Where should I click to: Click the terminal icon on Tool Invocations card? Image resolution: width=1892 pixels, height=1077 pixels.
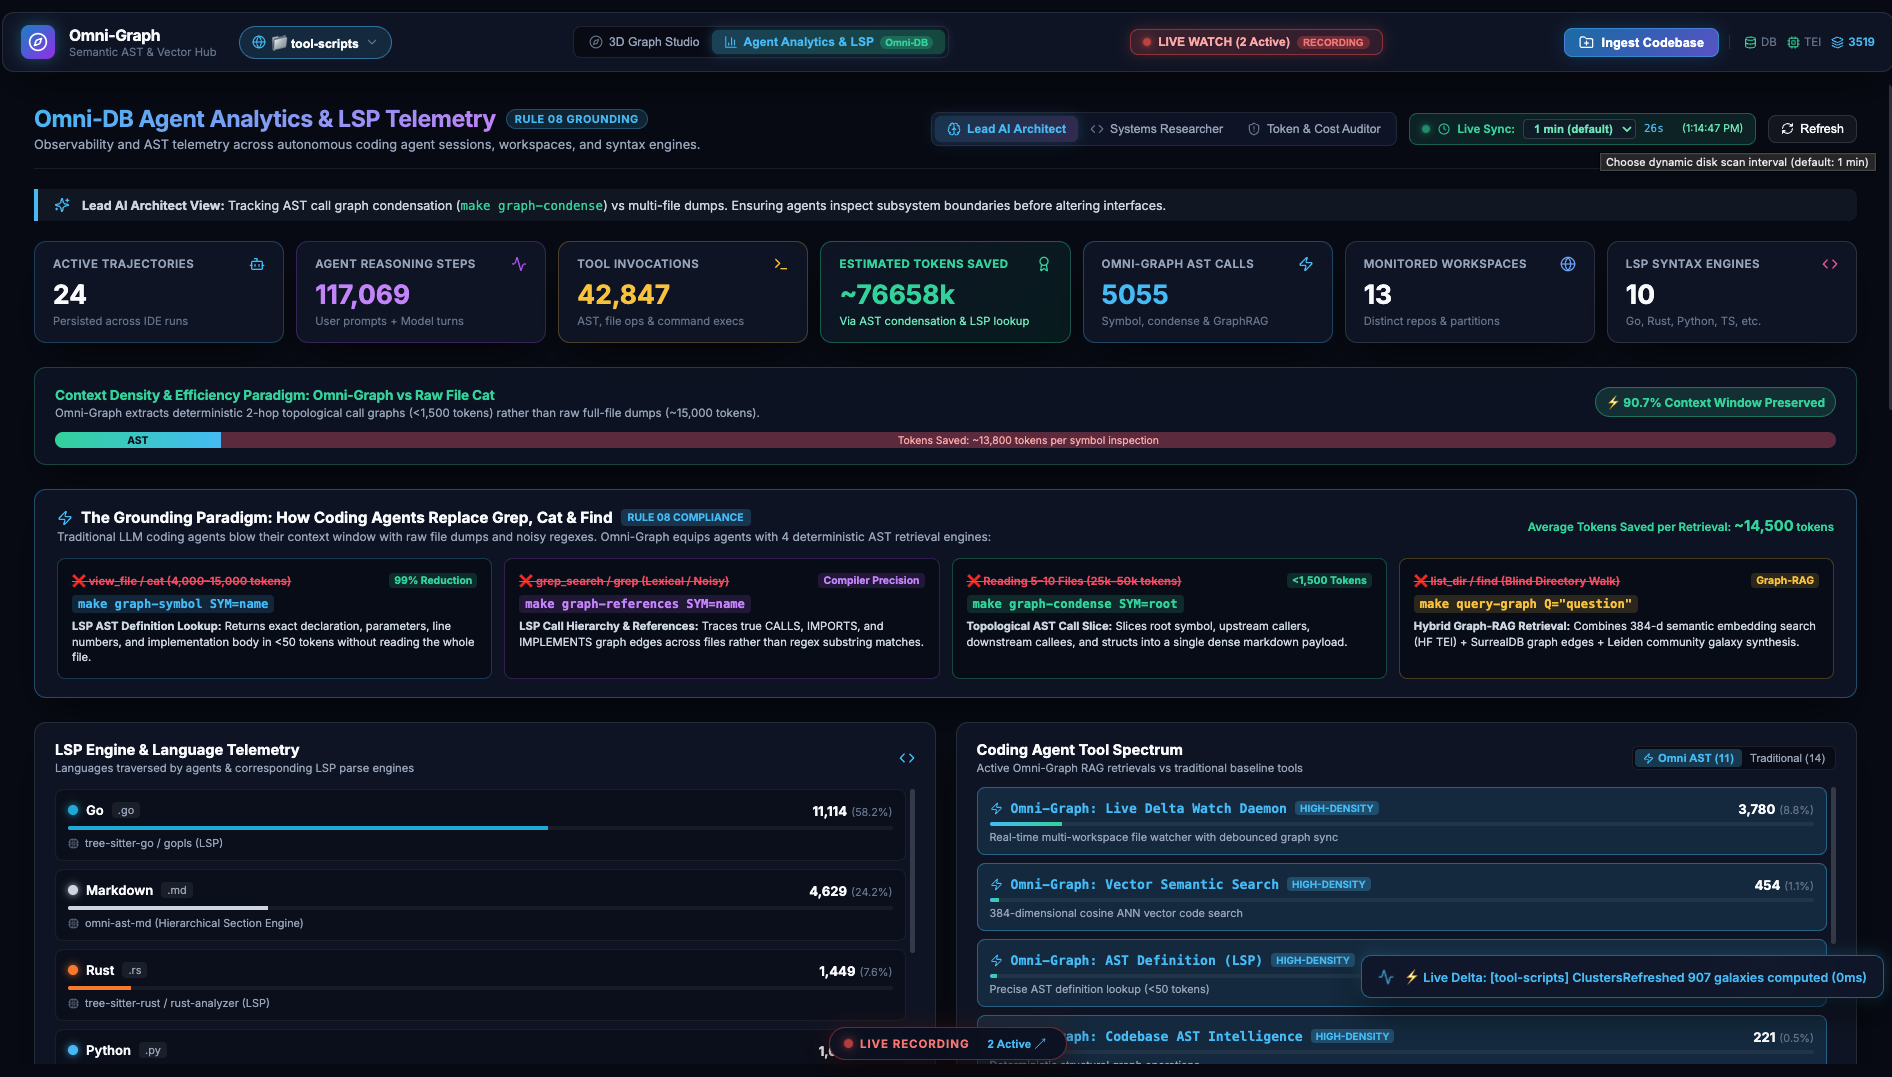[x=781, y=264]
